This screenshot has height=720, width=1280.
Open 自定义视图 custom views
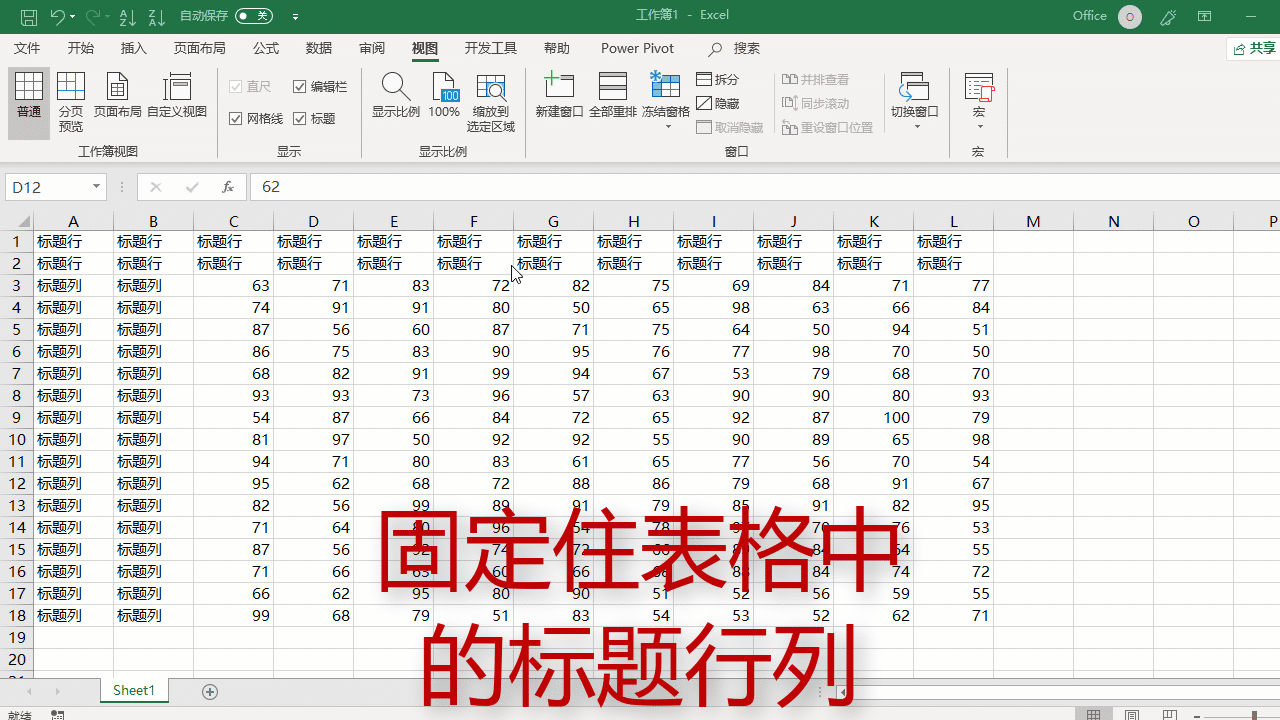[177, 97]
